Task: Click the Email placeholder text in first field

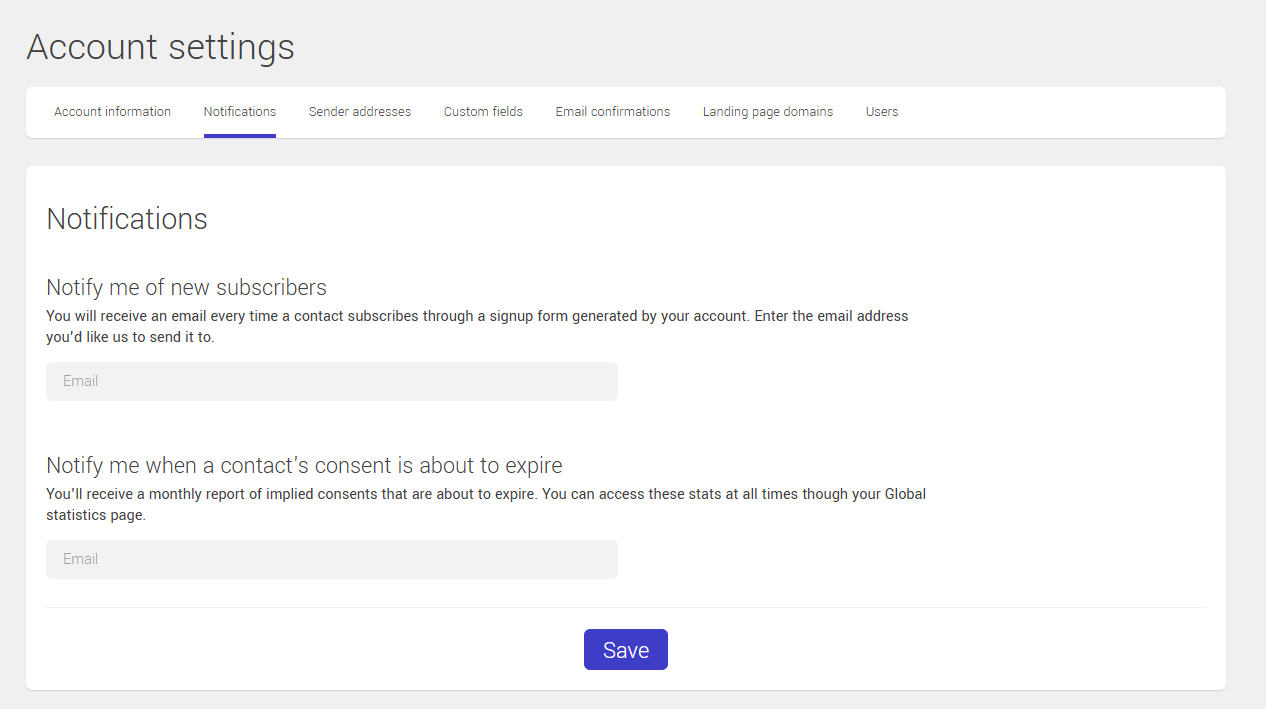Action: point(81,381)
